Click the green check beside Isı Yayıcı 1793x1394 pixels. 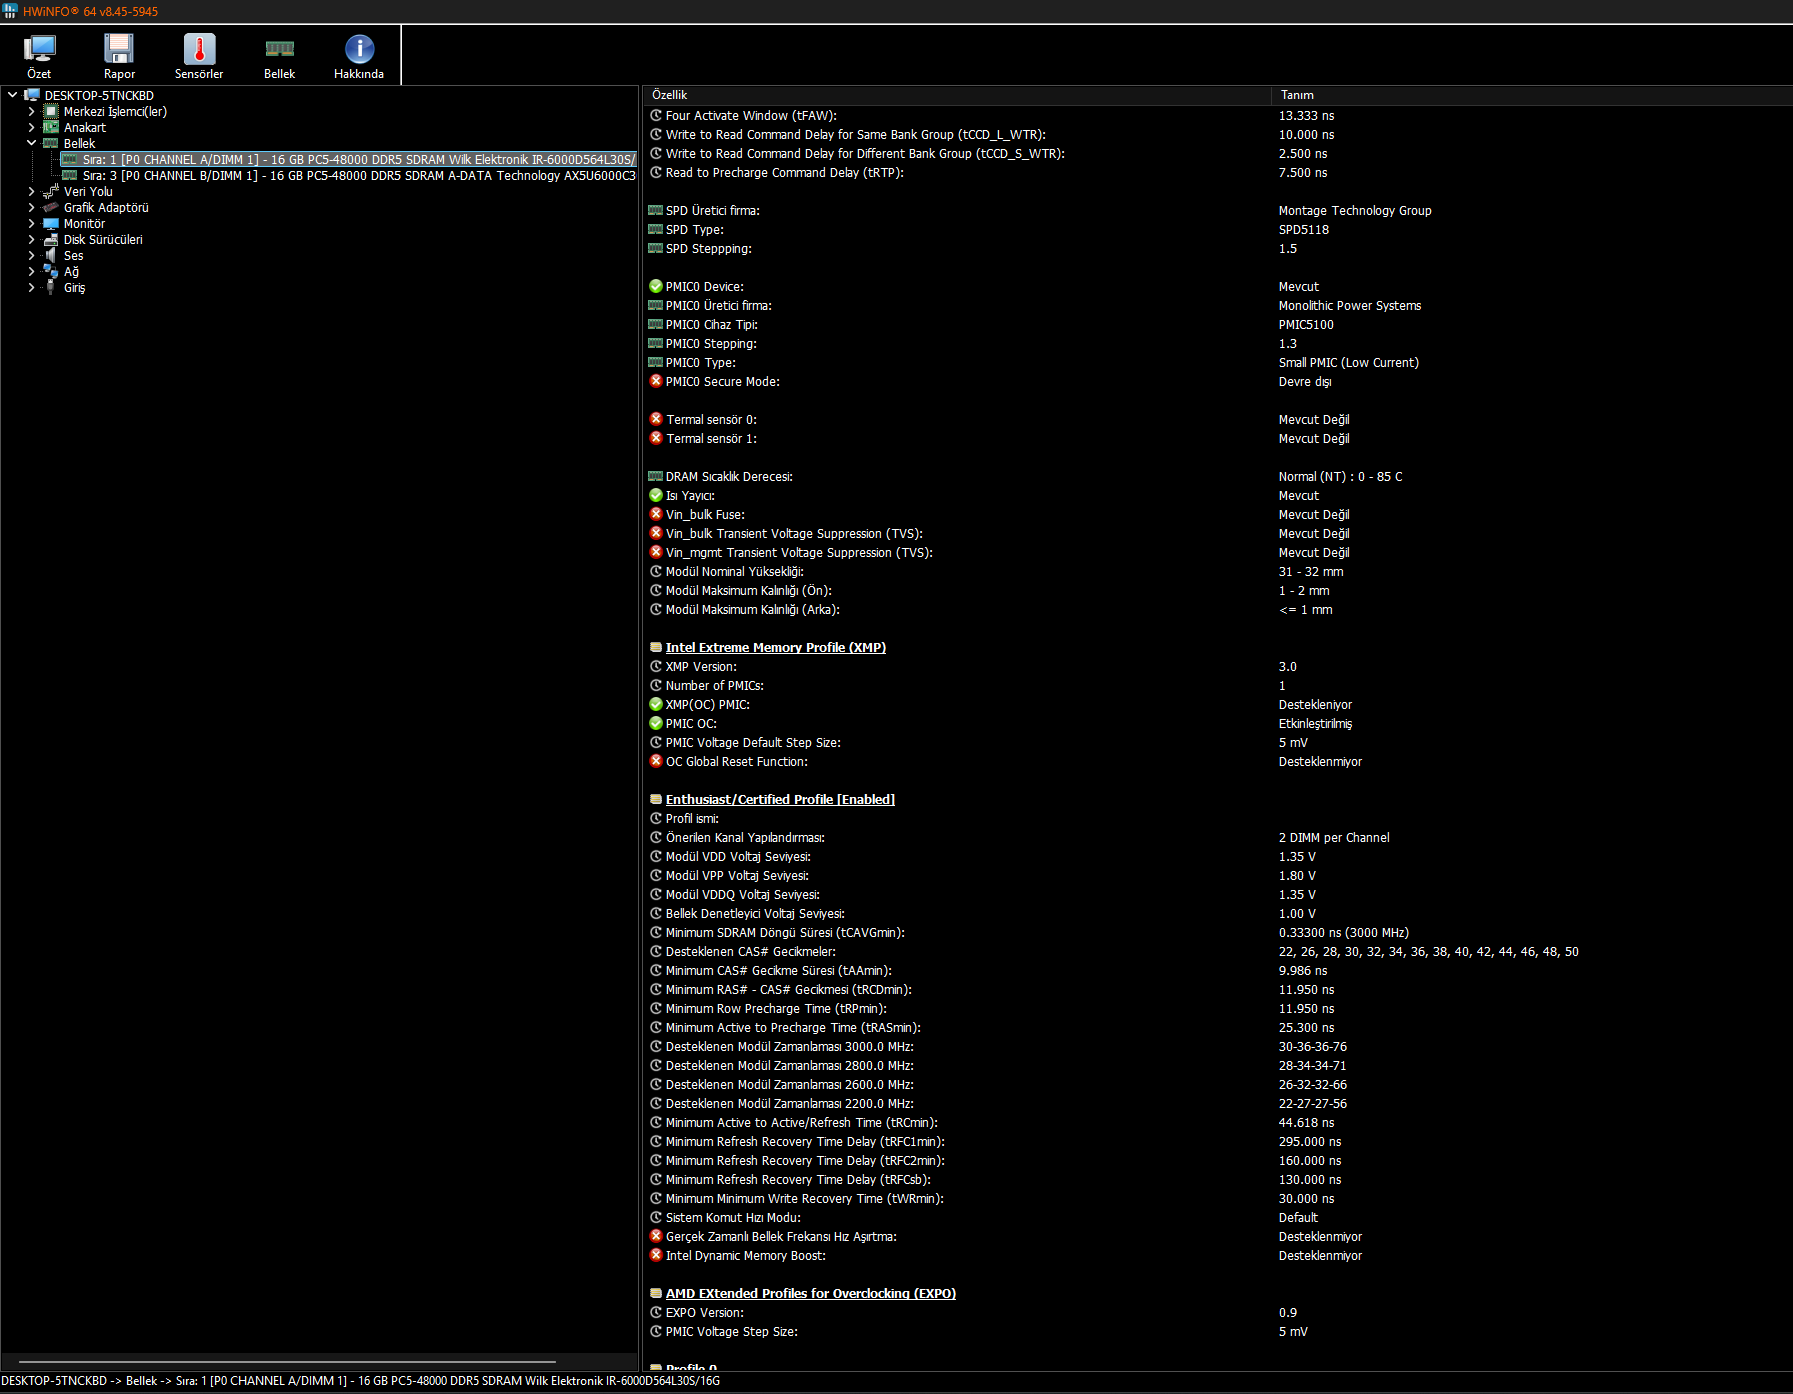tap(656, 495)
